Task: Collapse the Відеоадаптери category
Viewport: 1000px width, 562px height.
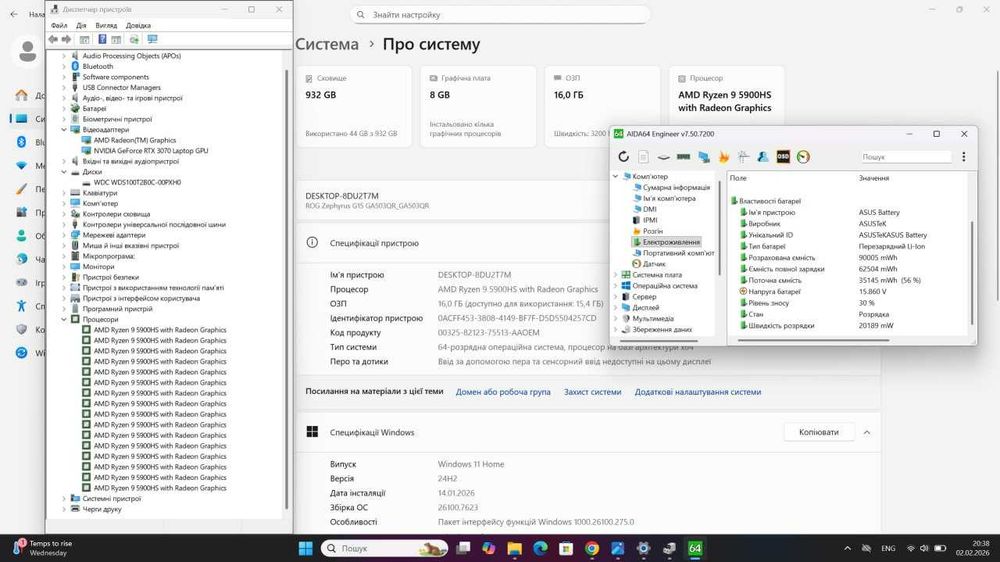Action: click(64, 129)
